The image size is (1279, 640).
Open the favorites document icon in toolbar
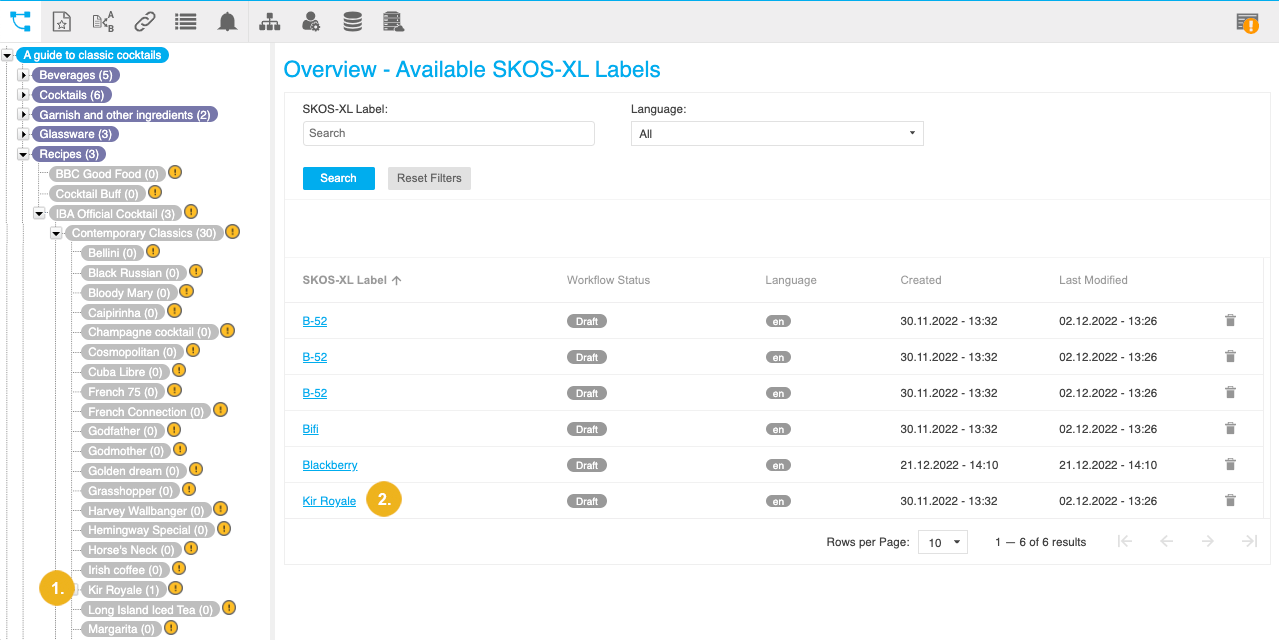[x=61, y=20]
